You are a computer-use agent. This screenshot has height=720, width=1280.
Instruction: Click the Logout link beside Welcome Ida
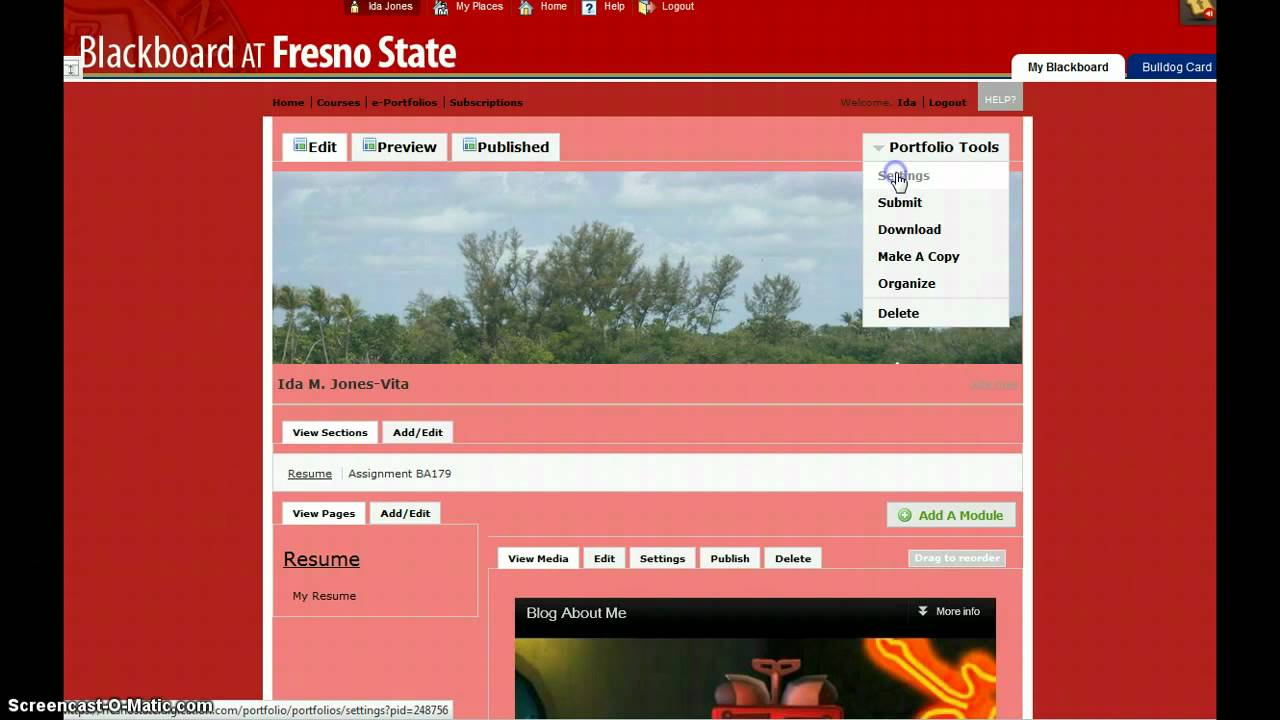(x=947, y=102)
